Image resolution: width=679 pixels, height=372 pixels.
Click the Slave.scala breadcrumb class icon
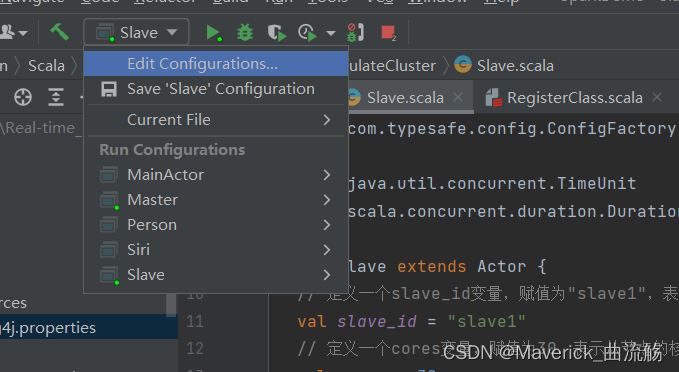click(463, 65)
